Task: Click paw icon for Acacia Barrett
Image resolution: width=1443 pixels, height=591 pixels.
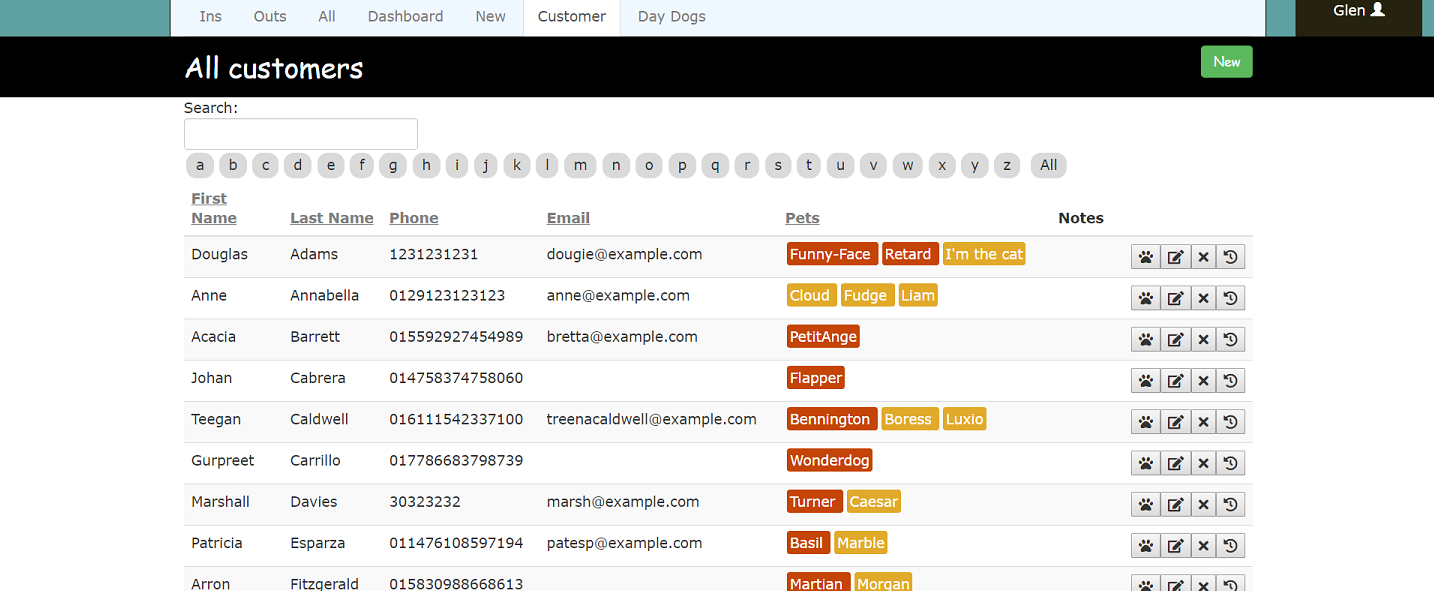Action: pyautogui.click(x=1146, y=339)
